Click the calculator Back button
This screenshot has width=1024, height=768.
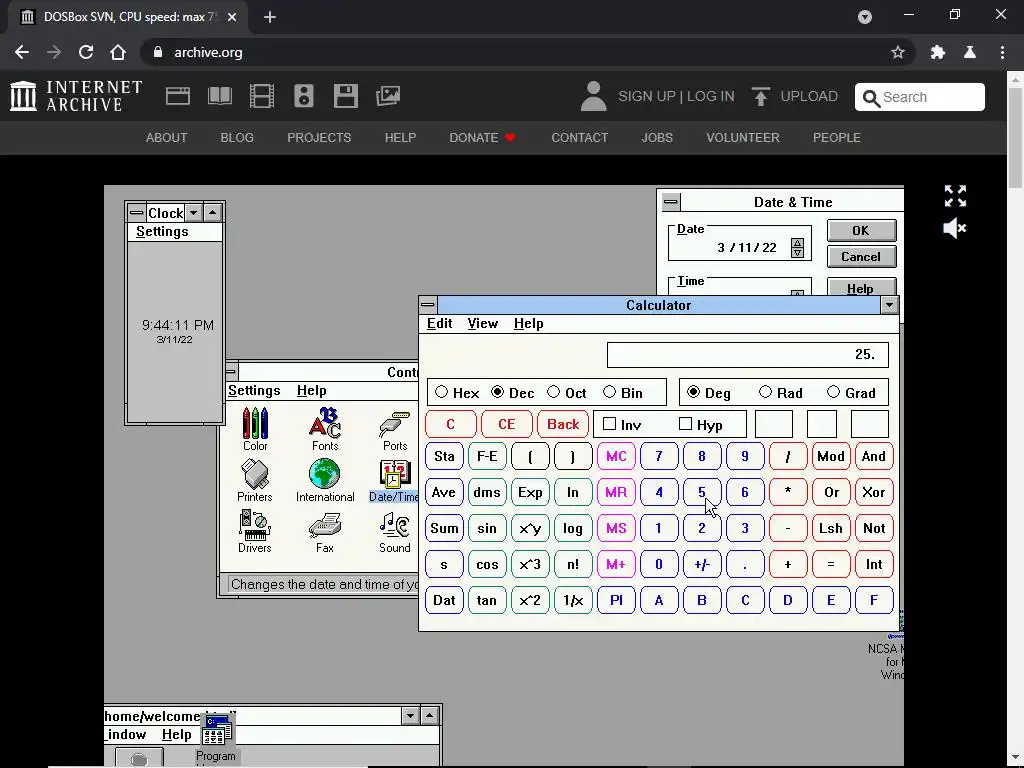pos(563,424)
